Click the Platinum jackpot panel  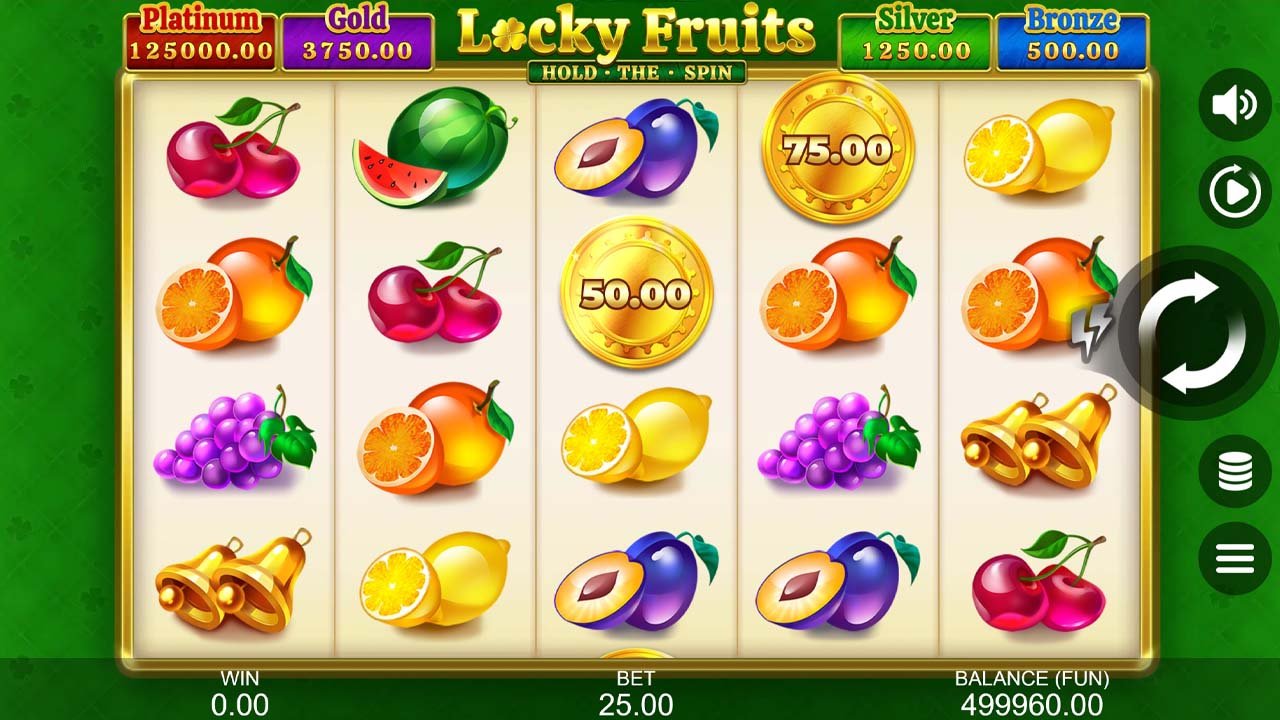coord(200,39)
